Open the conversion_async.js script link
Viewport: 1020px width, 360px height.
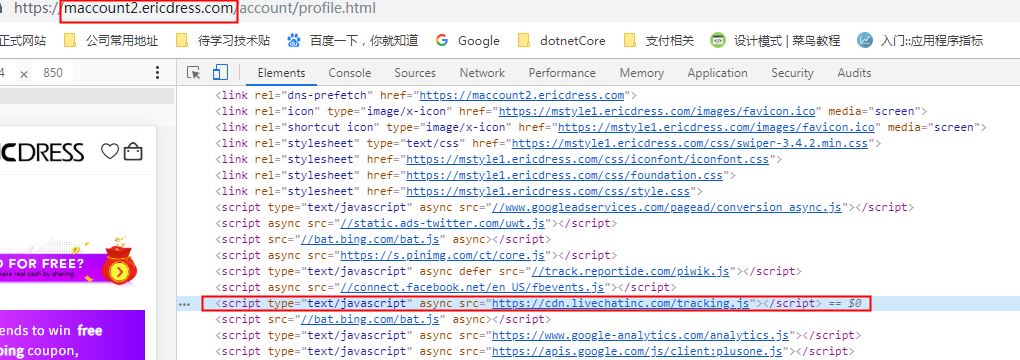[667, 207]
